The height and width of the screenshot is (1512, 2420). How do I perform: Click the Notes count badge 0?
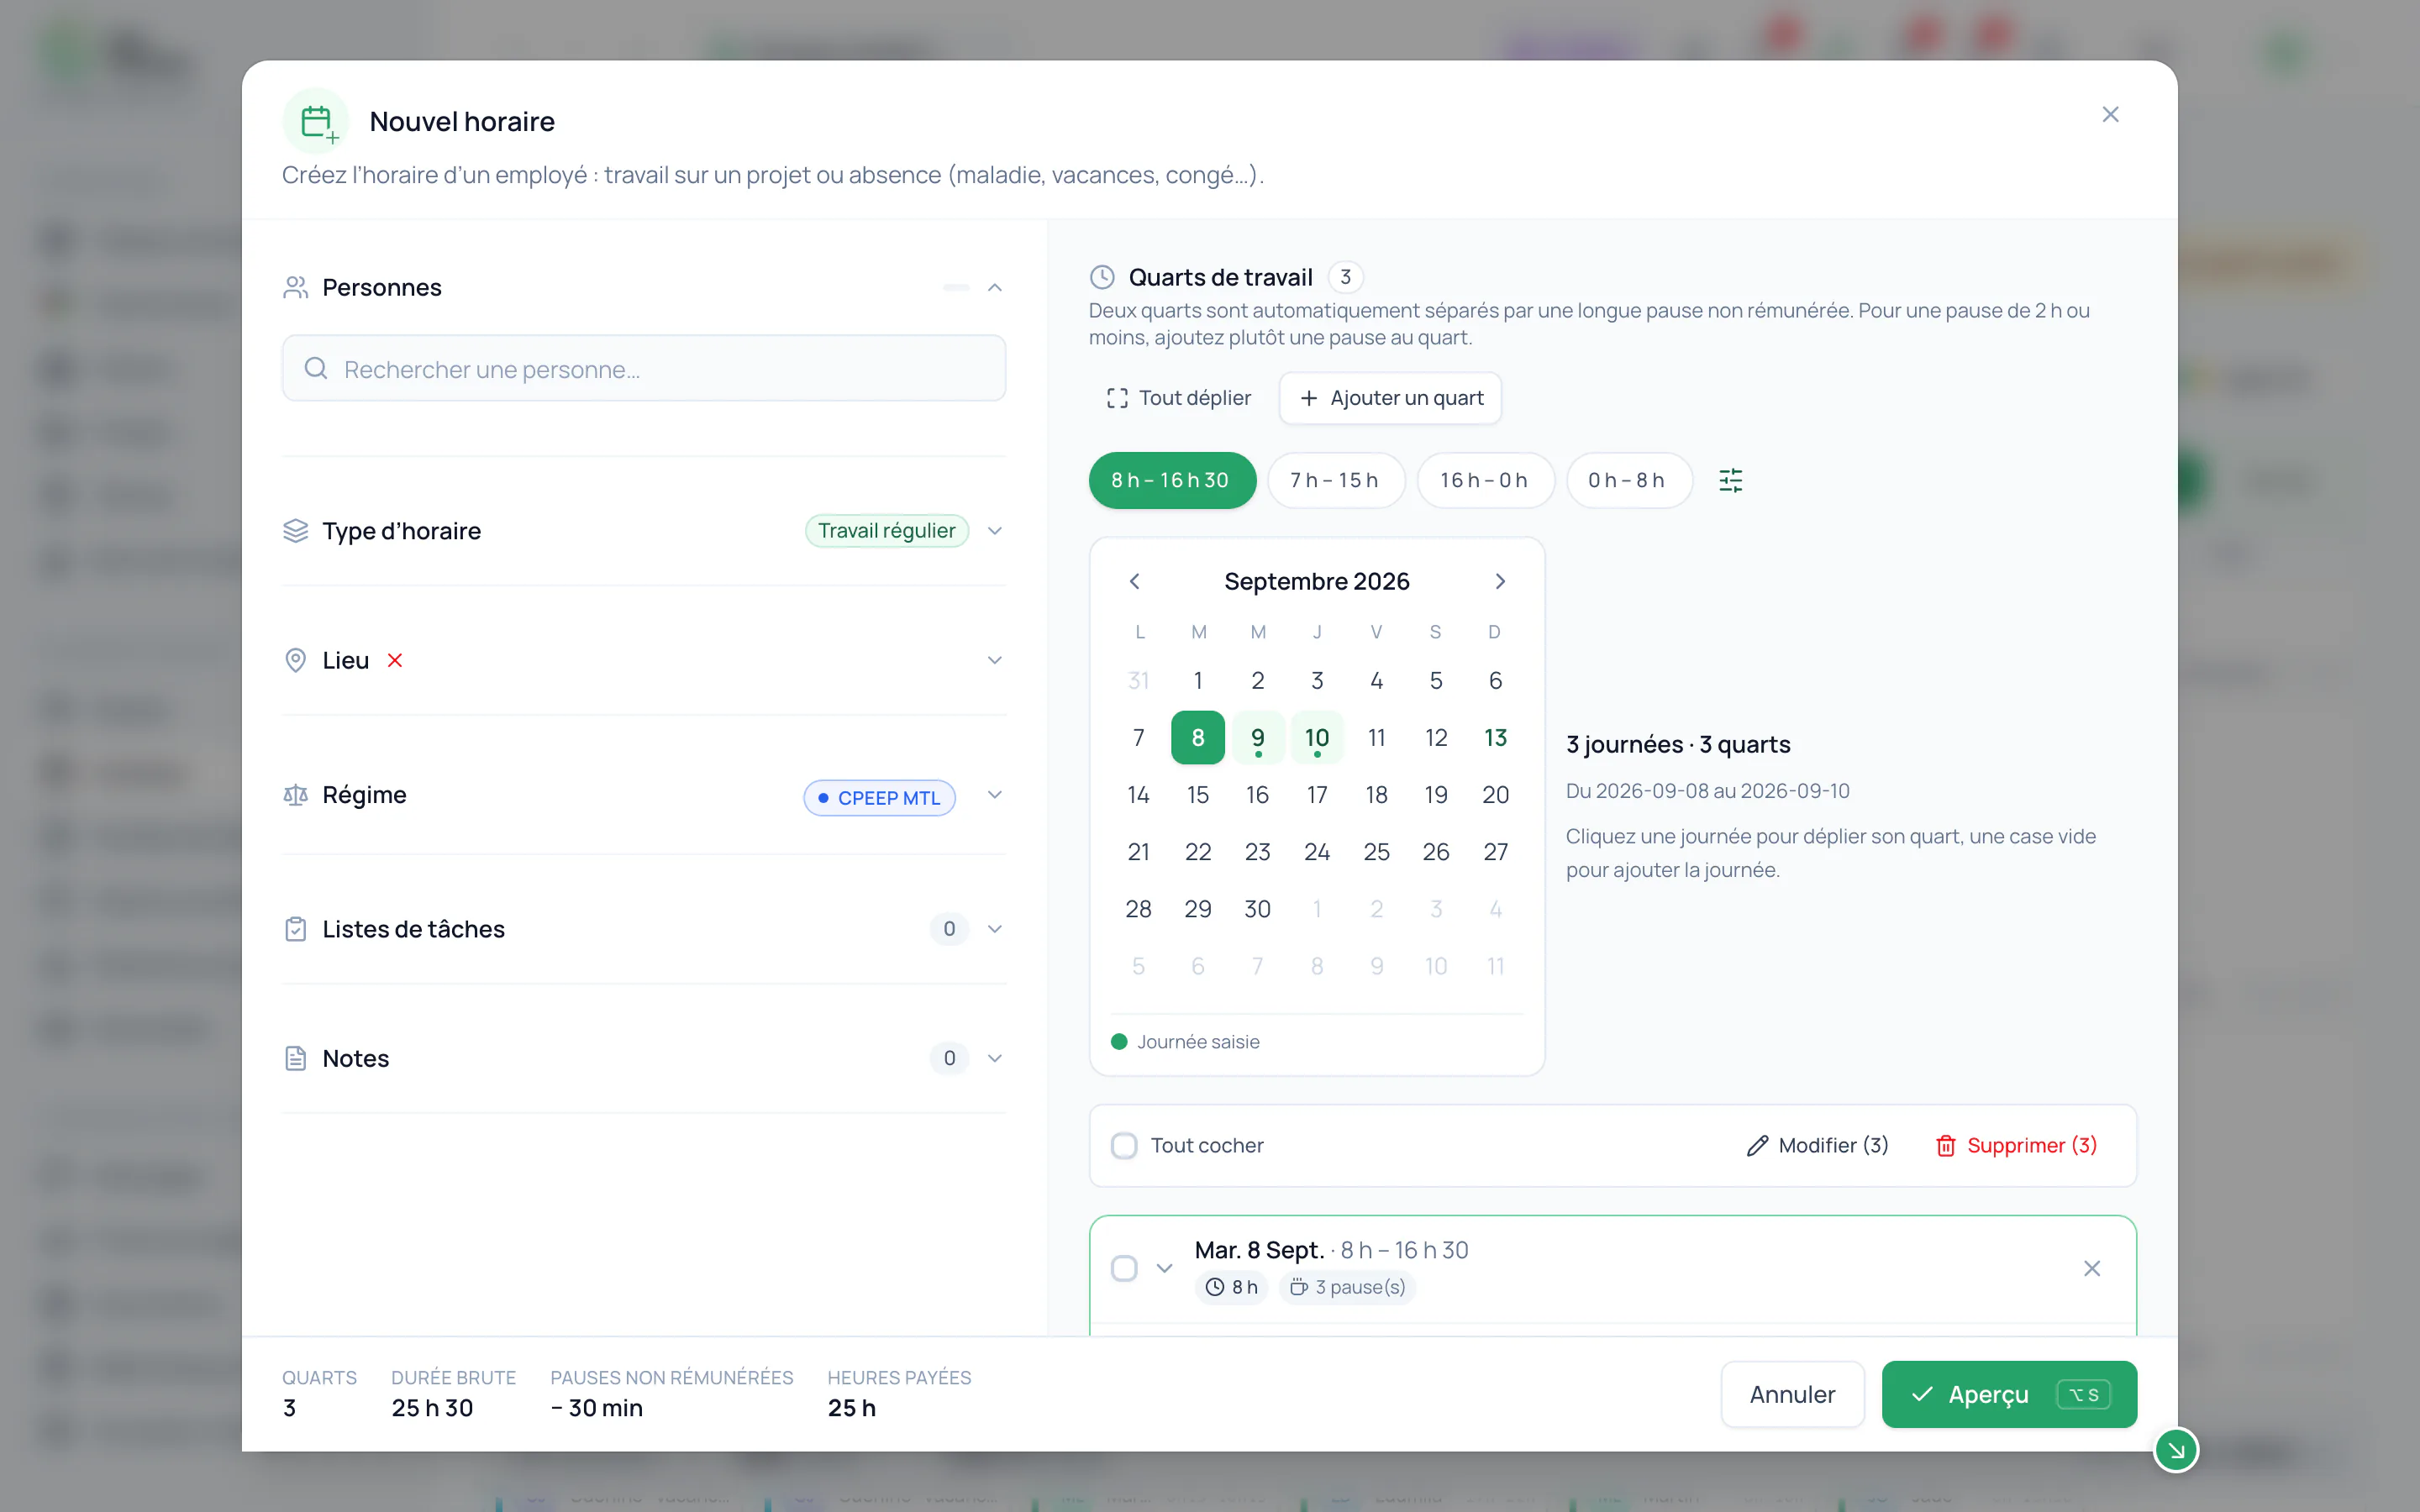pos(949,1058)
